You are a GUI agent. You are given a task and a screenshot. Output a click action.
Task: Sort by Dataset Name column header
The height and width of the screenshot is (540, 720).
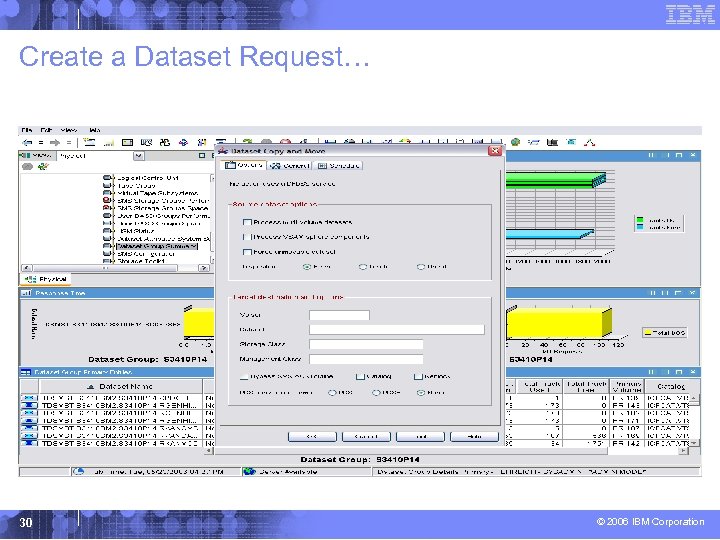[x=121, y=386]
